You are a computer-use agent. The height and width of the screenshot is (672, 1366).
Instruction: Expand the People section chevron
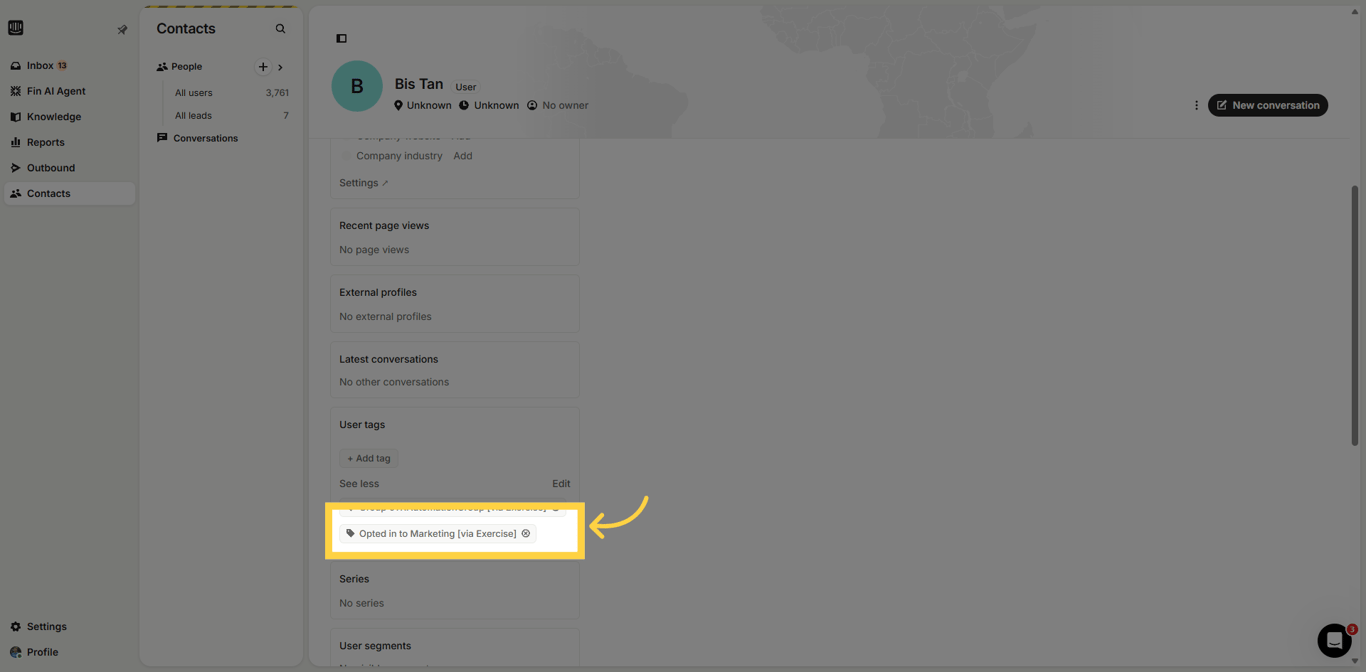[x=280, y=66]
